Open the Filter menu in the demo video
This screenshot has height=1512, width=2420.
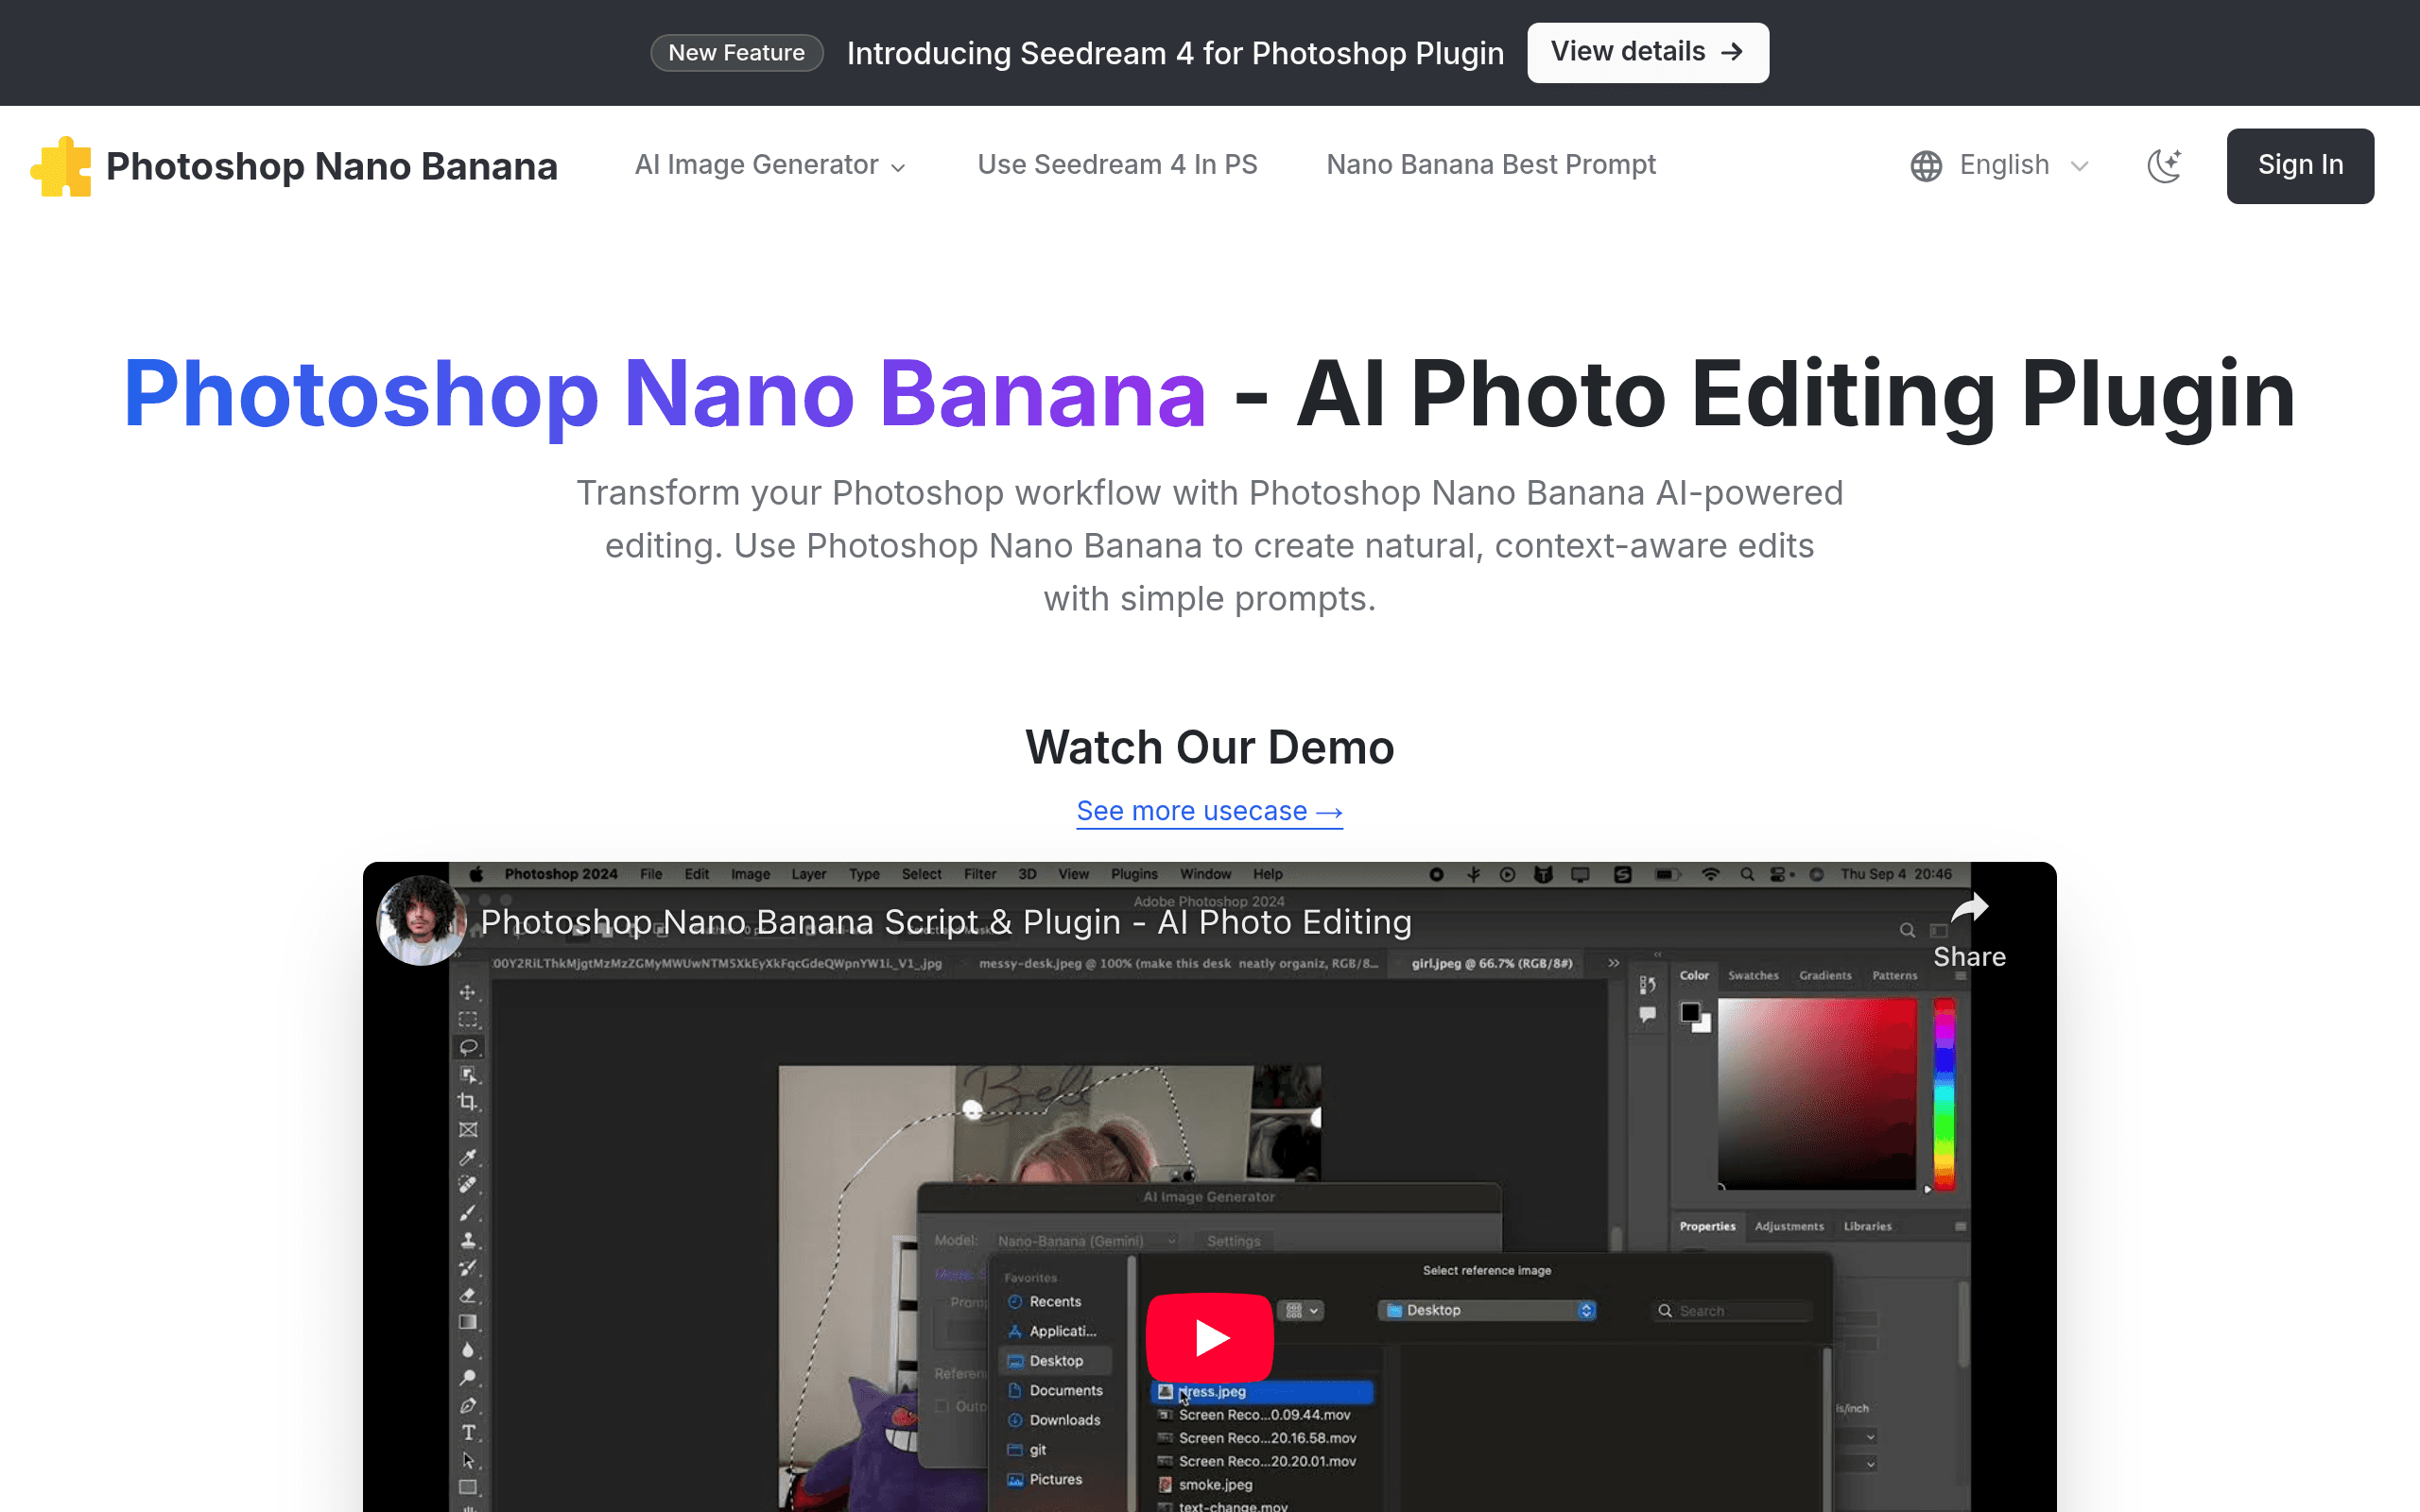point(980,874)
